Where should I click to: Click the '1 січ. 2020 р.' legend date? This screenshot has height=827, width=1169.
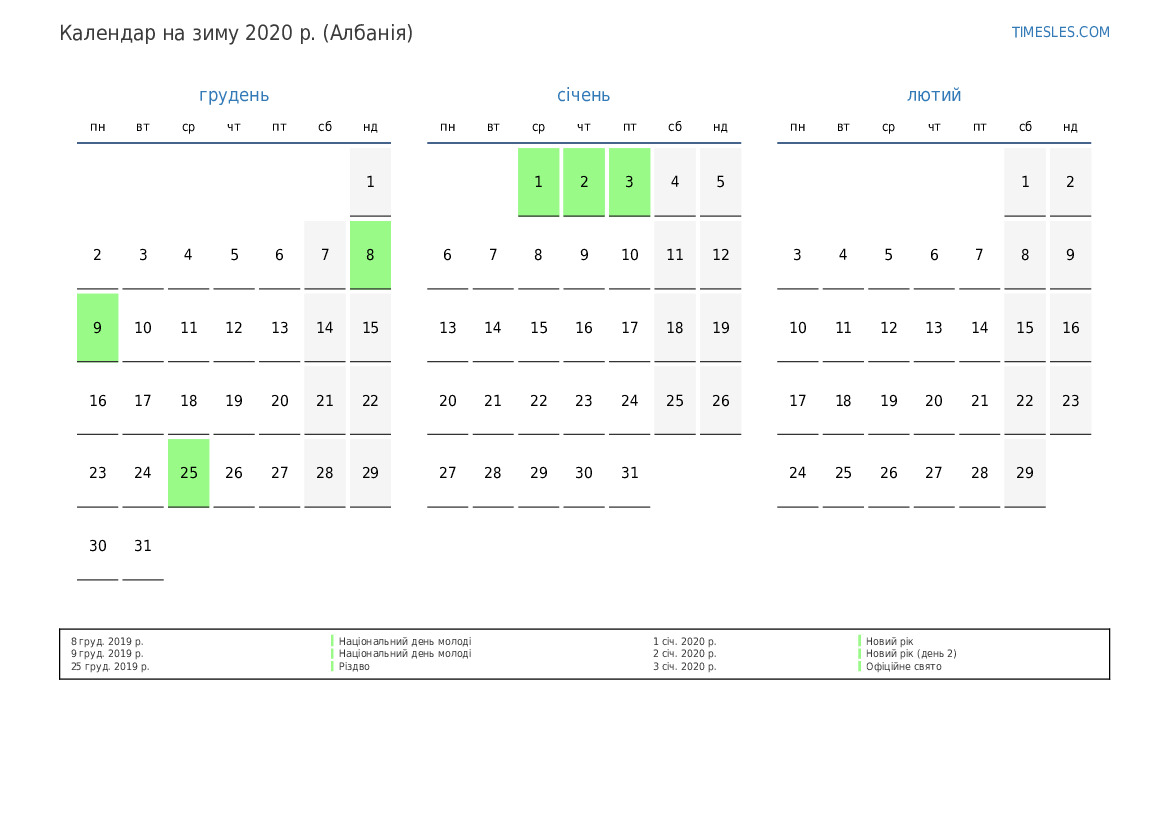tap(684, 642)
